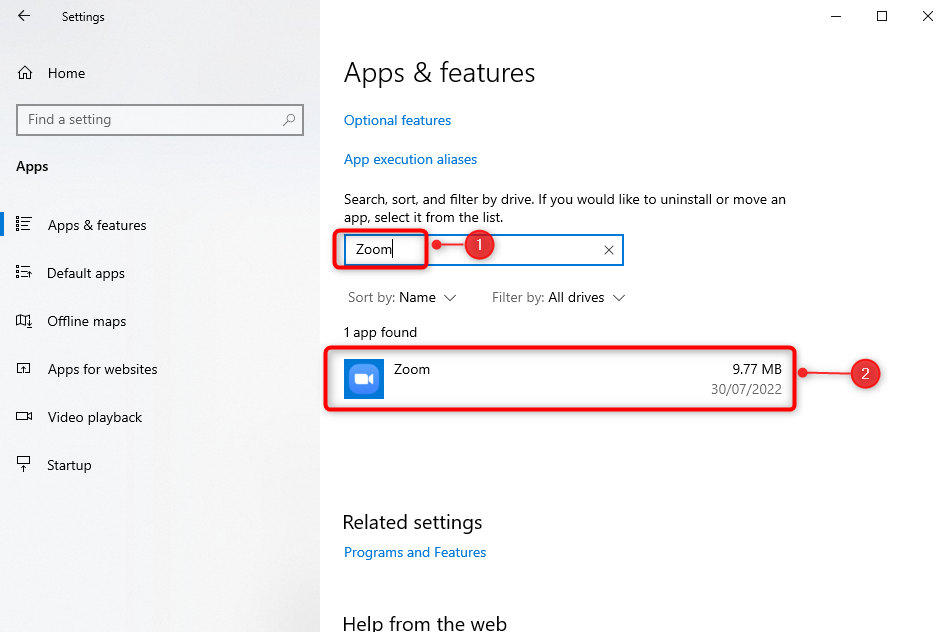951x632 pixels.
Task: Go to Video playback settings label
Action: 95,417
